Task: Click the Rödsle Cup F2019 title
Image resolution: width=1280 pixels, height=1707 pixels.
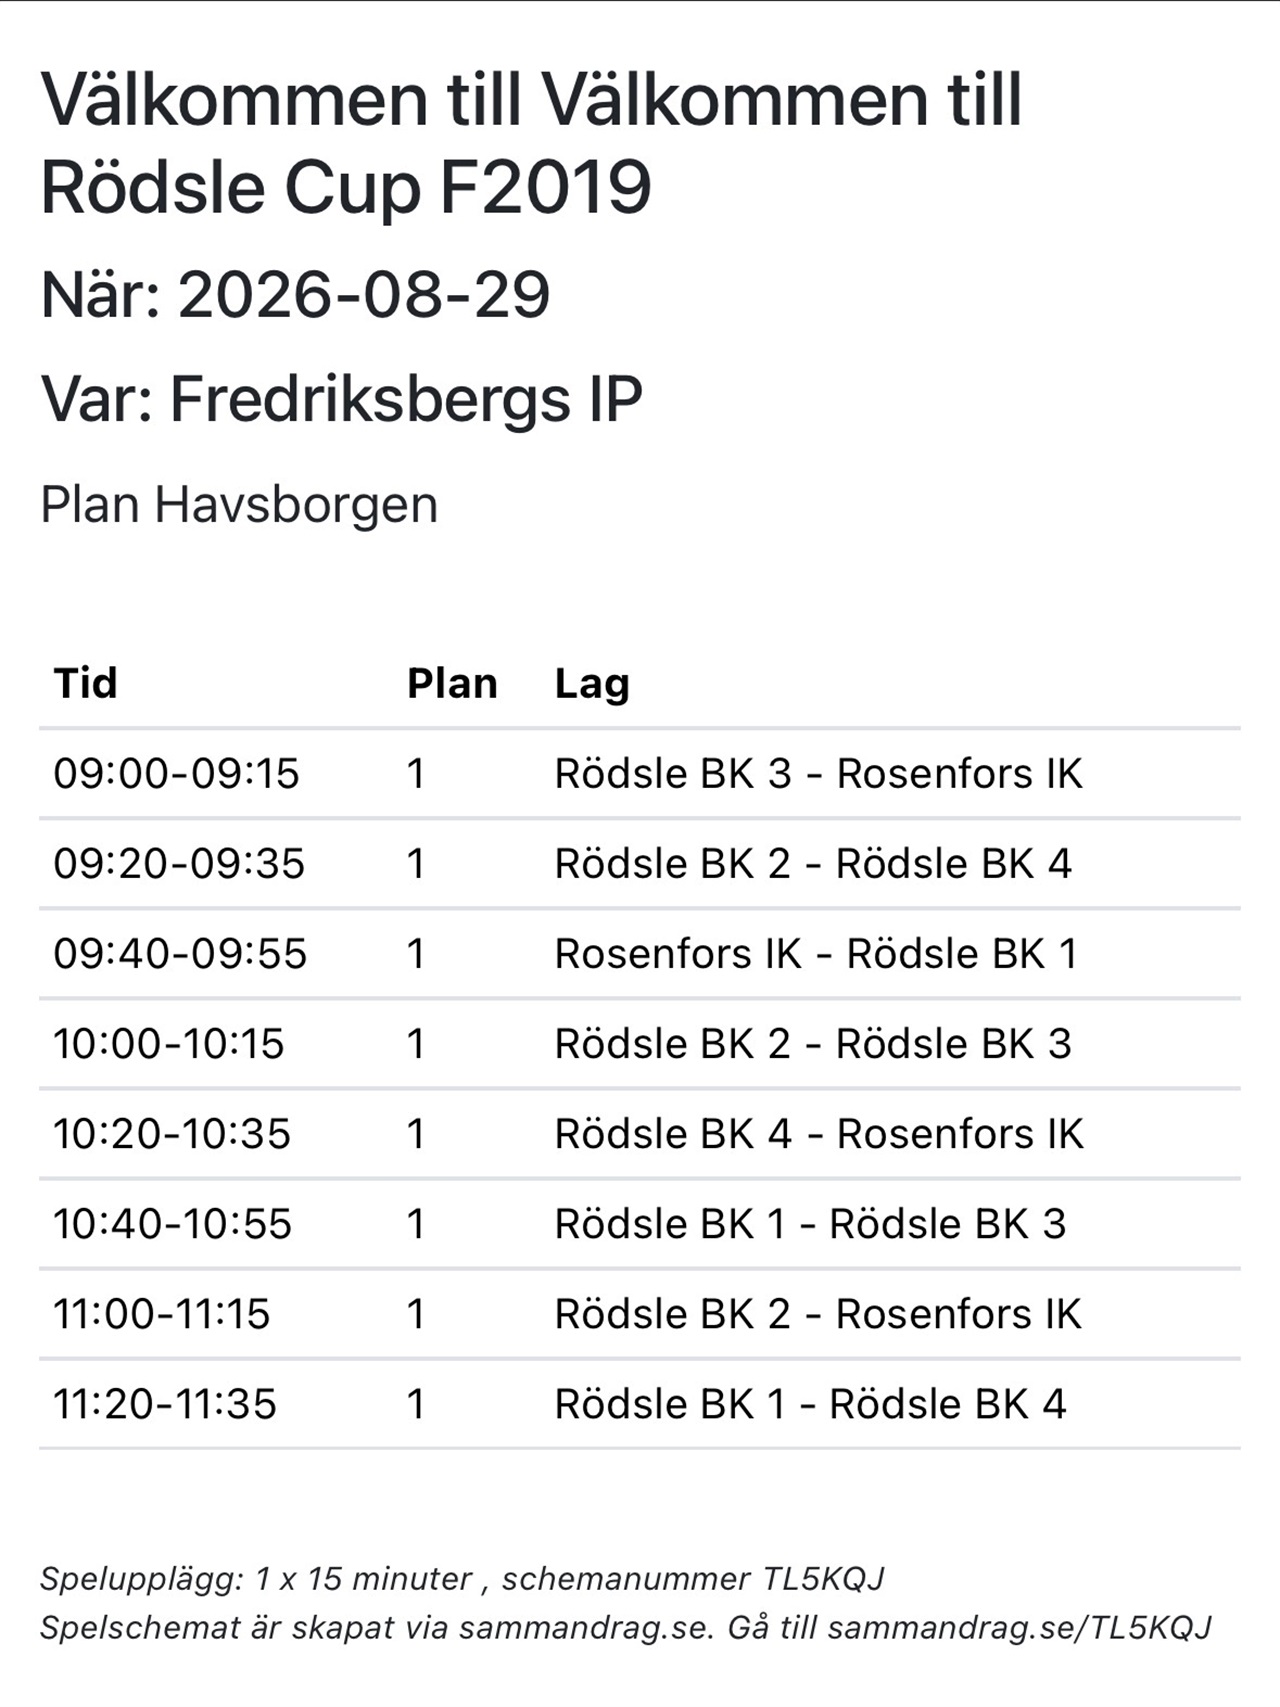Action: tap(346, 187)
